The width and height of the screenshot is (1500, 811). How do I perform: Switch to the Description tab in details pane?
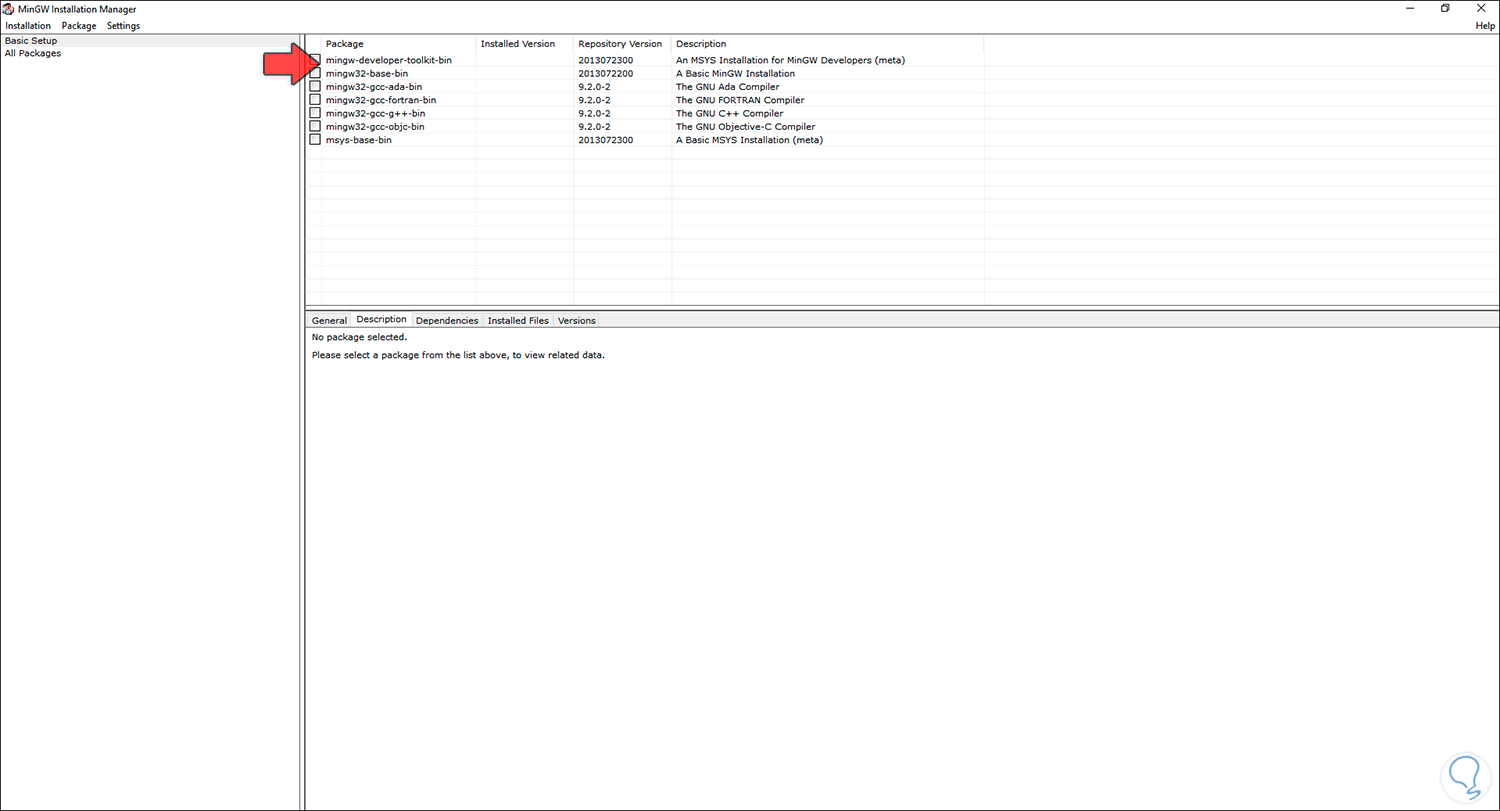pos(381,320)
